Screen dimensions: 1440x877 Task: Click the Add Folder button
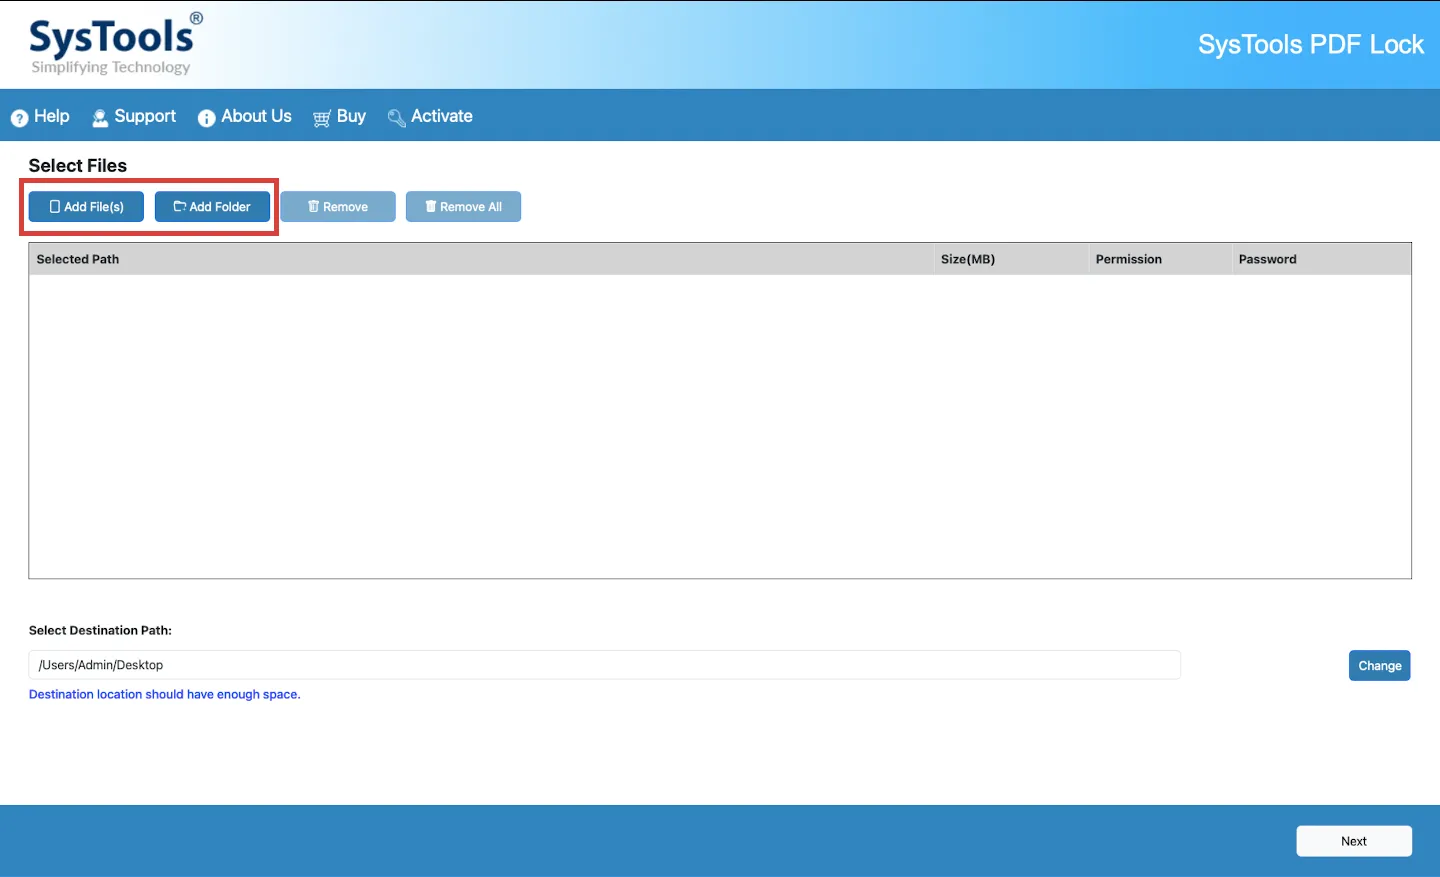pyautogui.click(x=212, y=207)
